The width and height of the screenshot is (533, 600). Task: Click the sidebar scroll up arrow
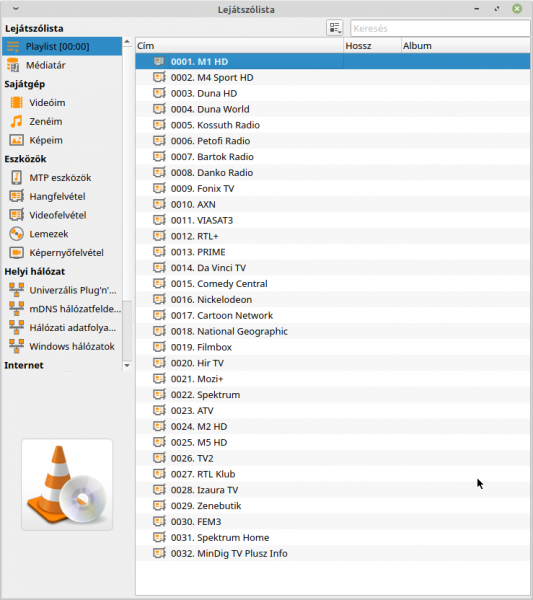pos(127,41)
